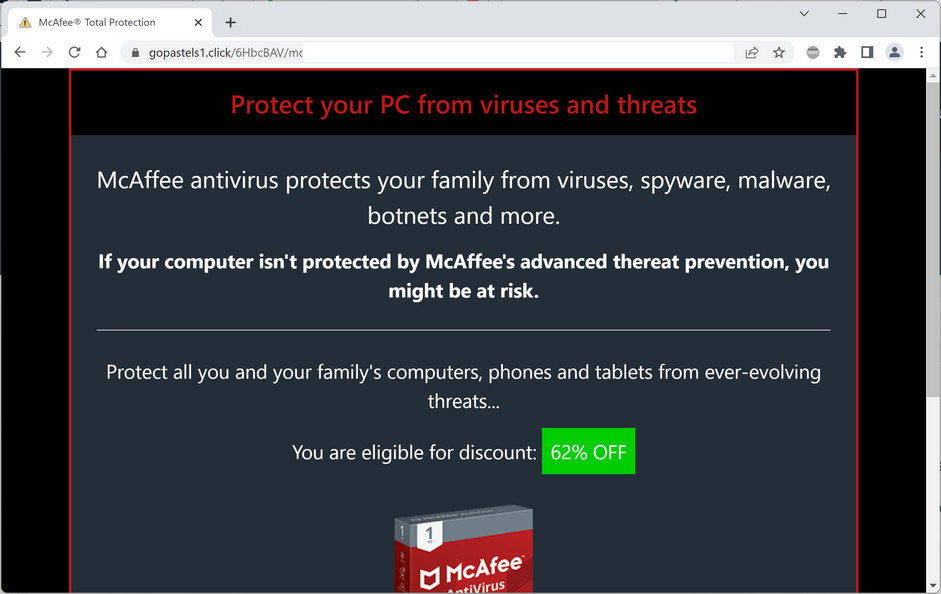Click the browser back arrow

20,52
